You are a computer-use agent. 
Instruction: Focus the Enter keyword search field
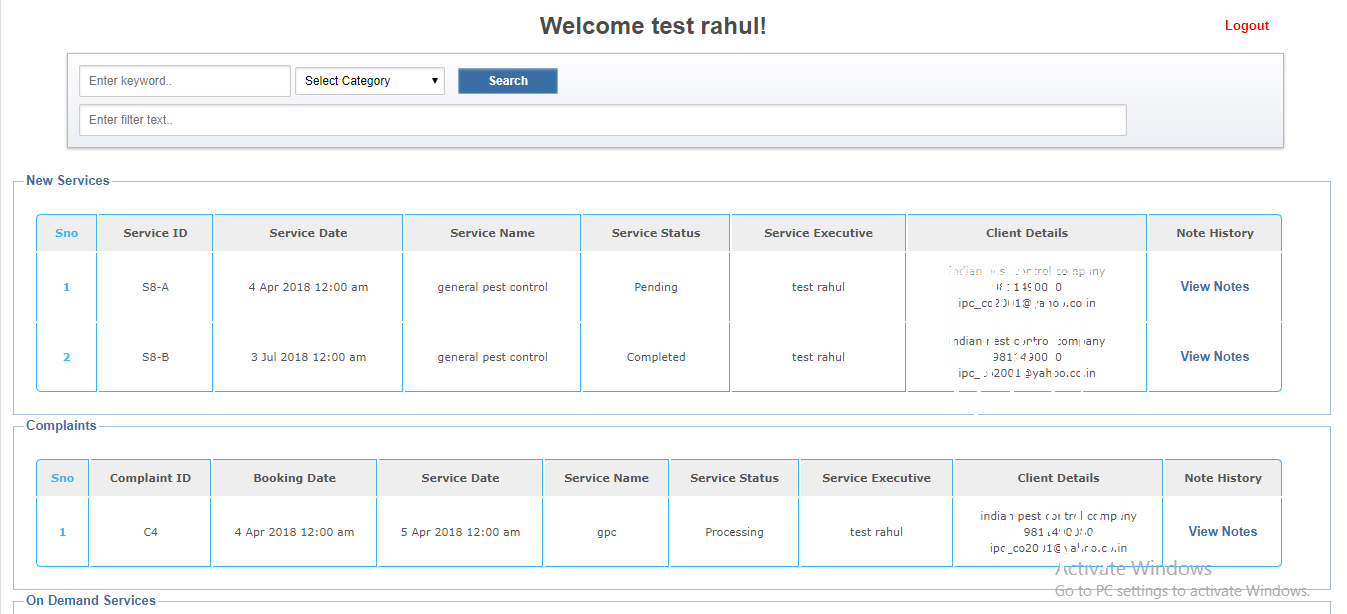point(184,81)
